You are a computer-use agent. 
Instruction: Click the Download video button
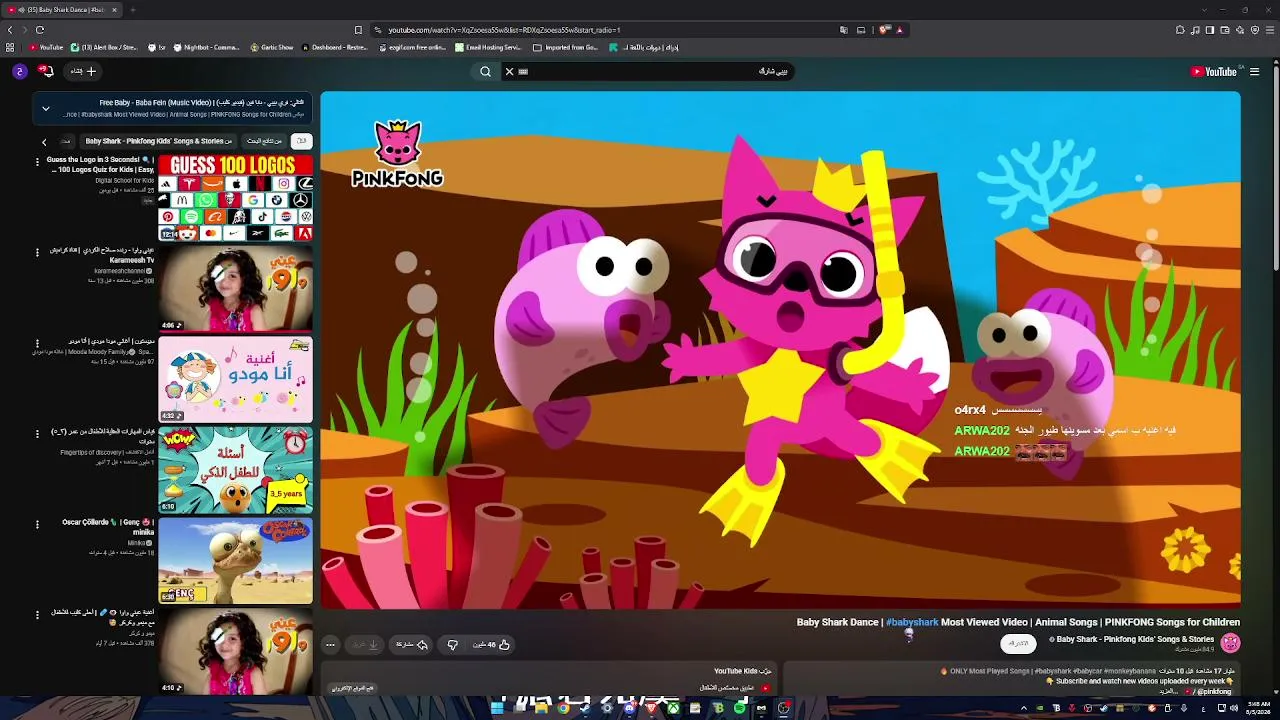pyautogui.click(x=366, y=645)
